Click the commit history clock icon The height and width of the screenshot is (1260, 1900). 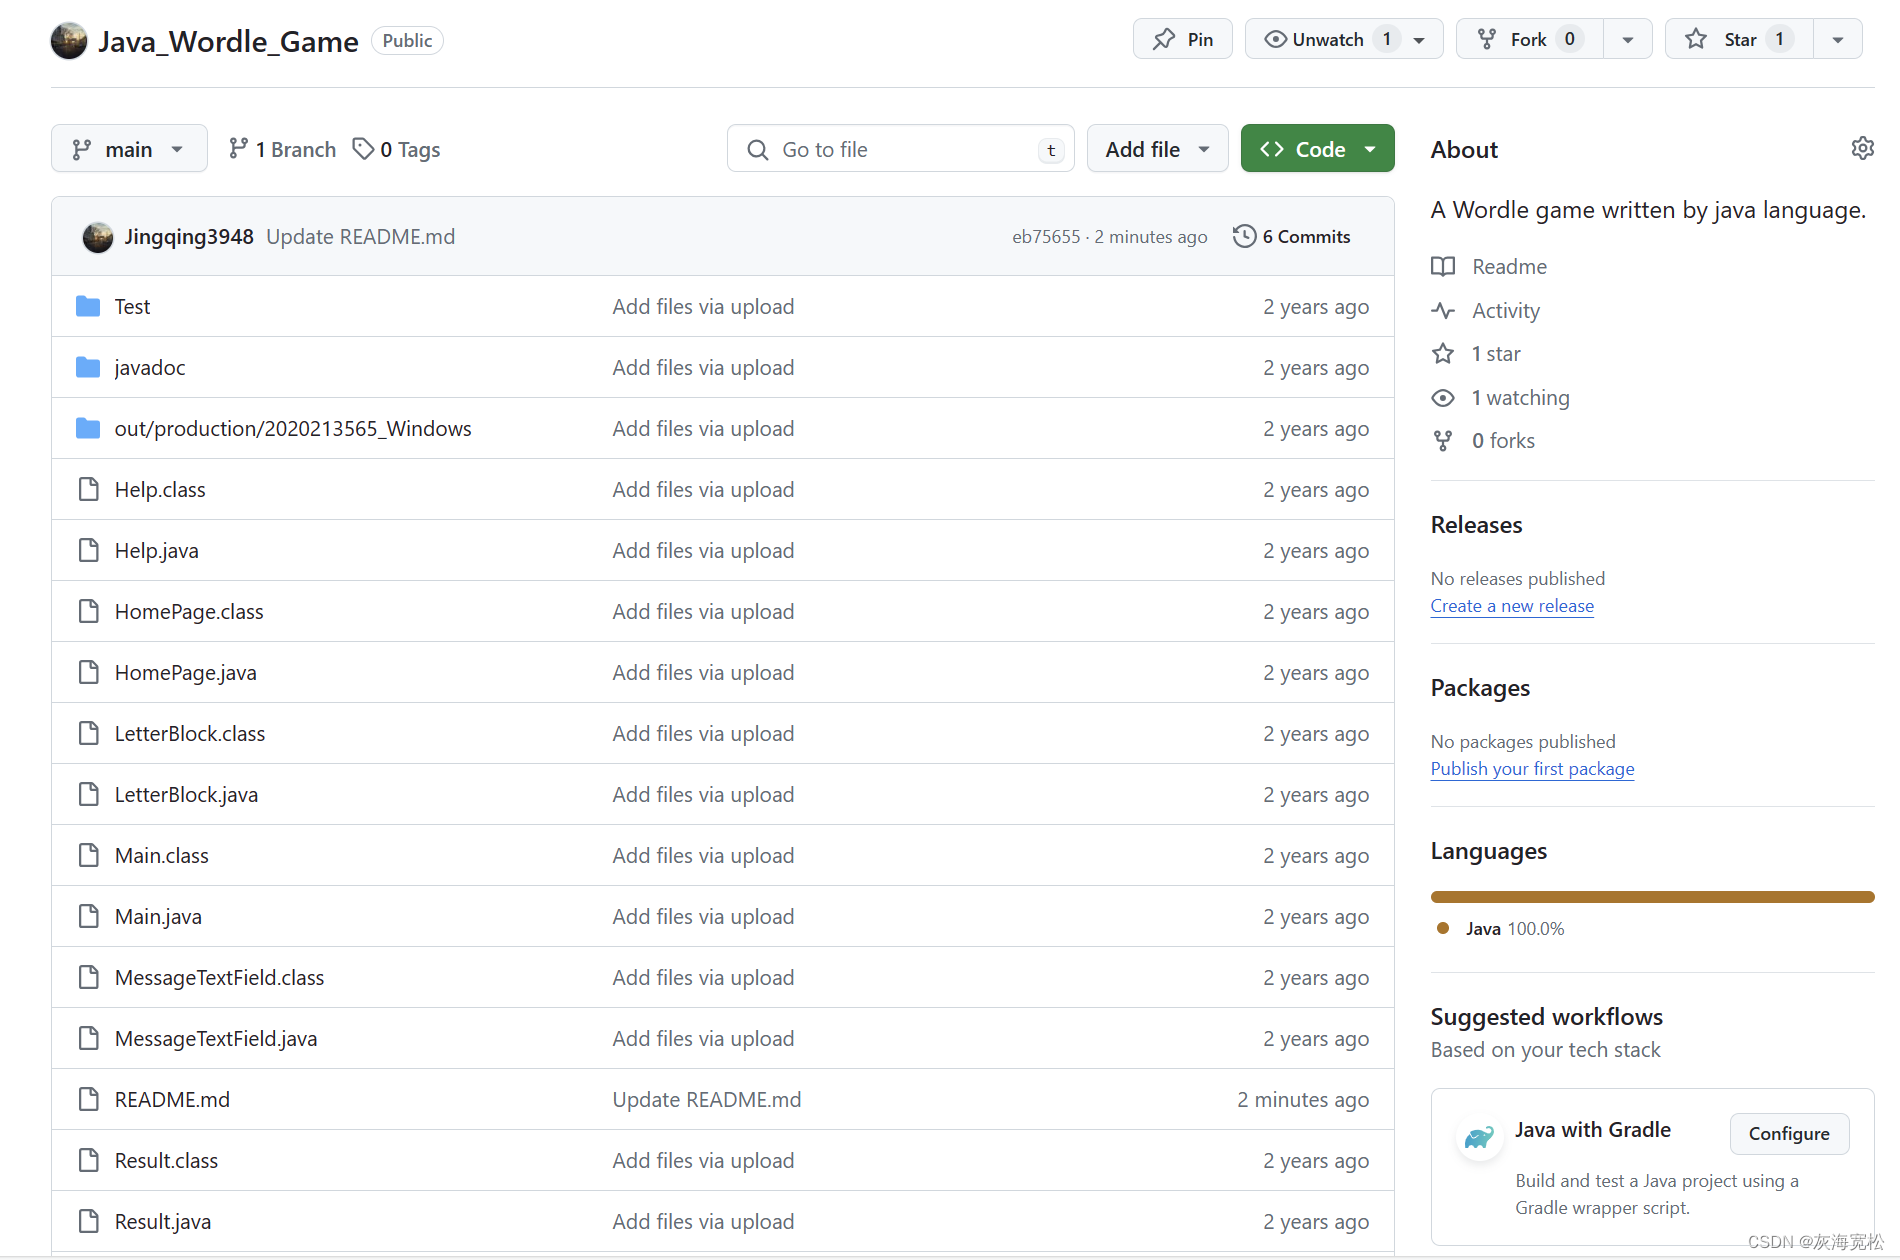[x=1244, y=236]
